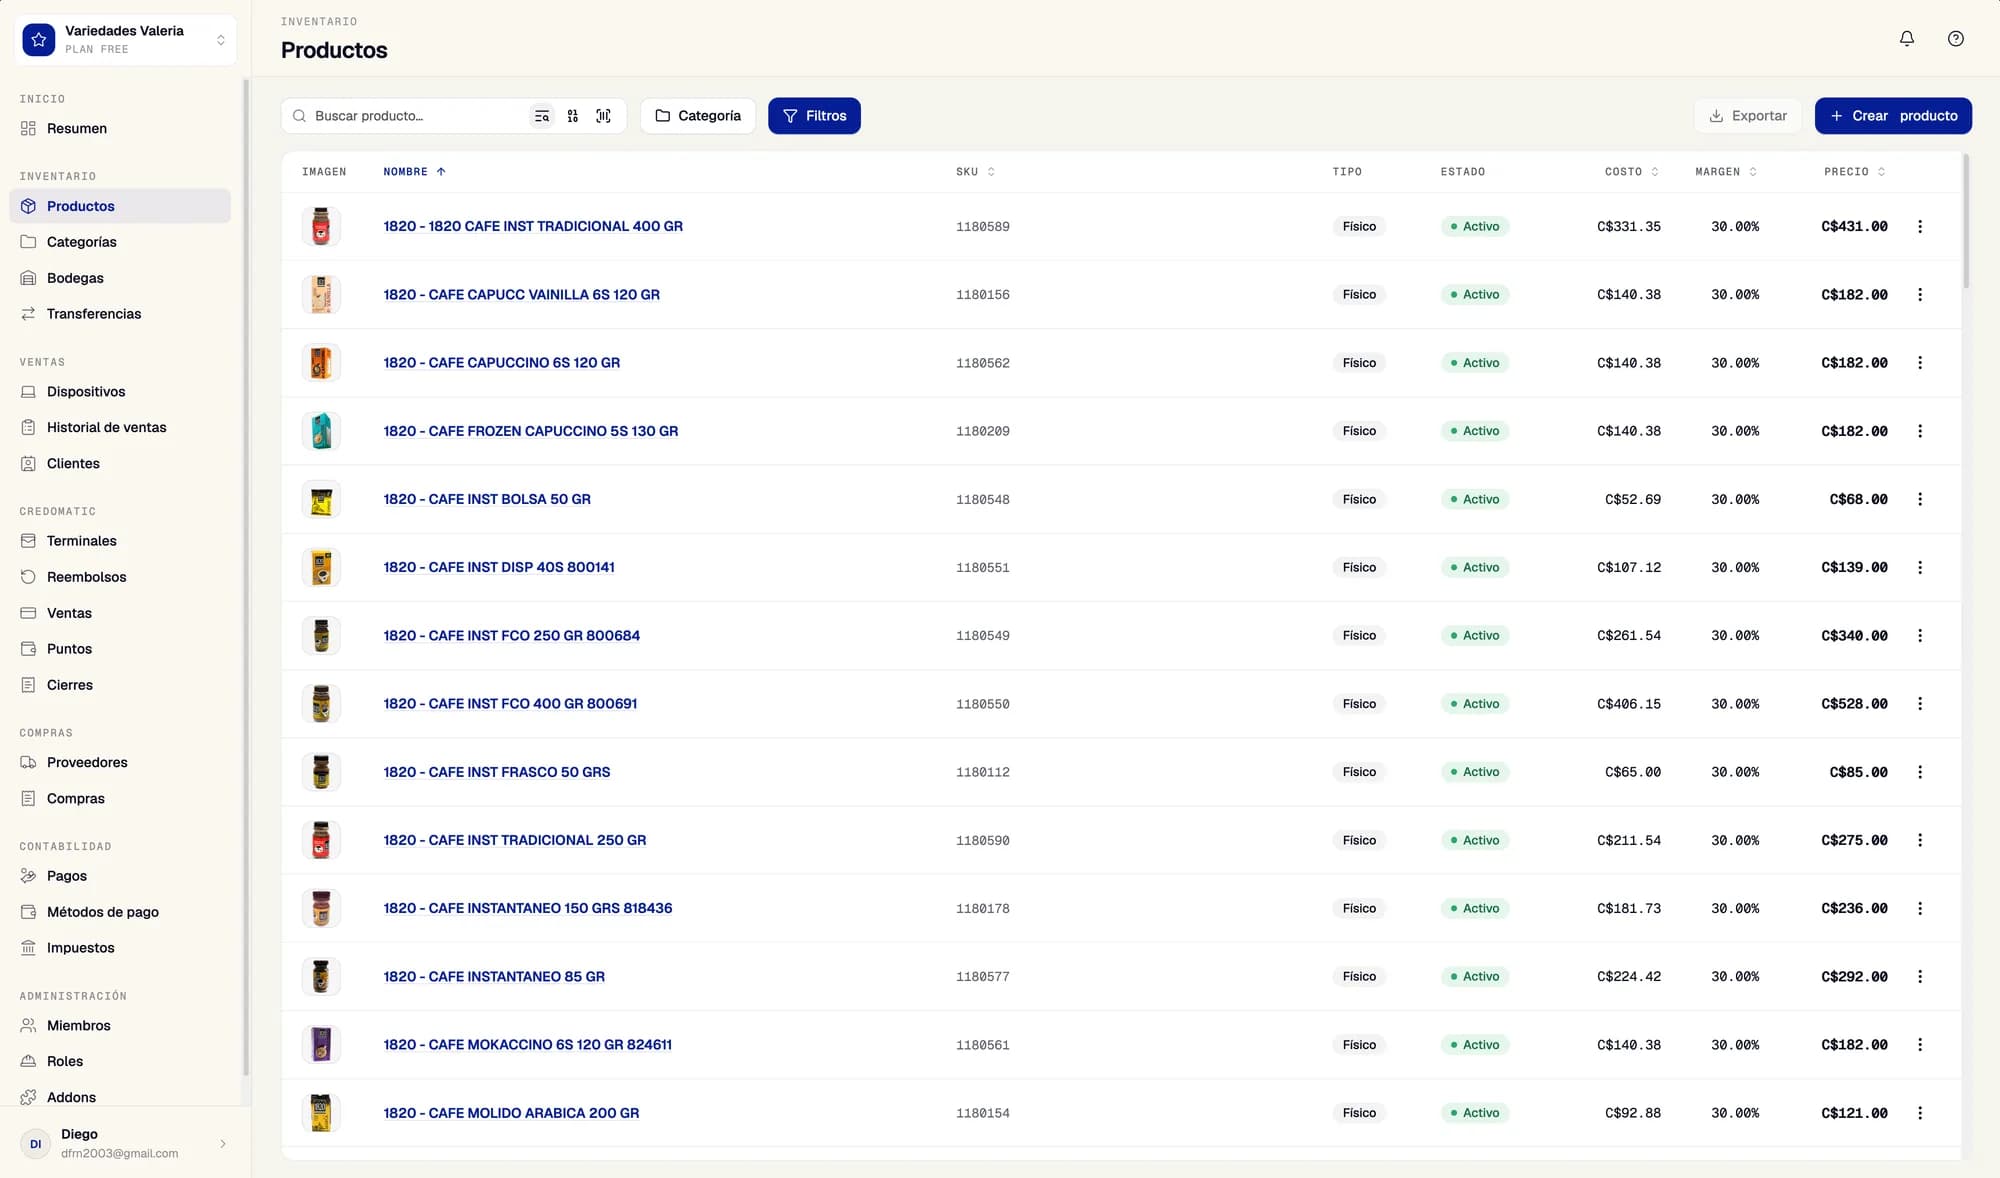
Task: Click thumbnail of CAFE MOKACCINO 6S 120 GR
Action: (x=321, y=1045)
